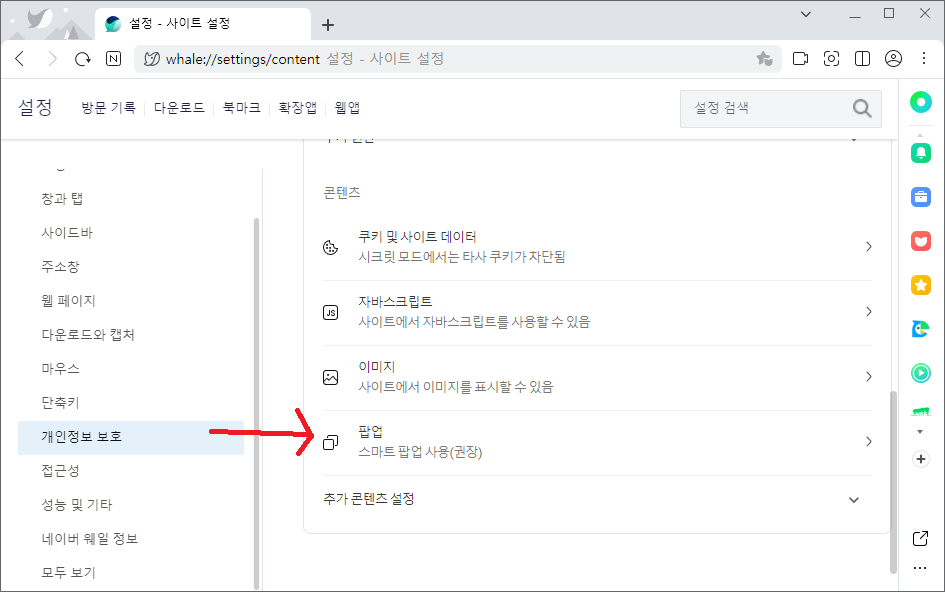Image resolution: width=945 pixels, height=592 pixels.
Task: Open the yellow star bookmarks sidebar panel
Action: (x=919, y=285)
